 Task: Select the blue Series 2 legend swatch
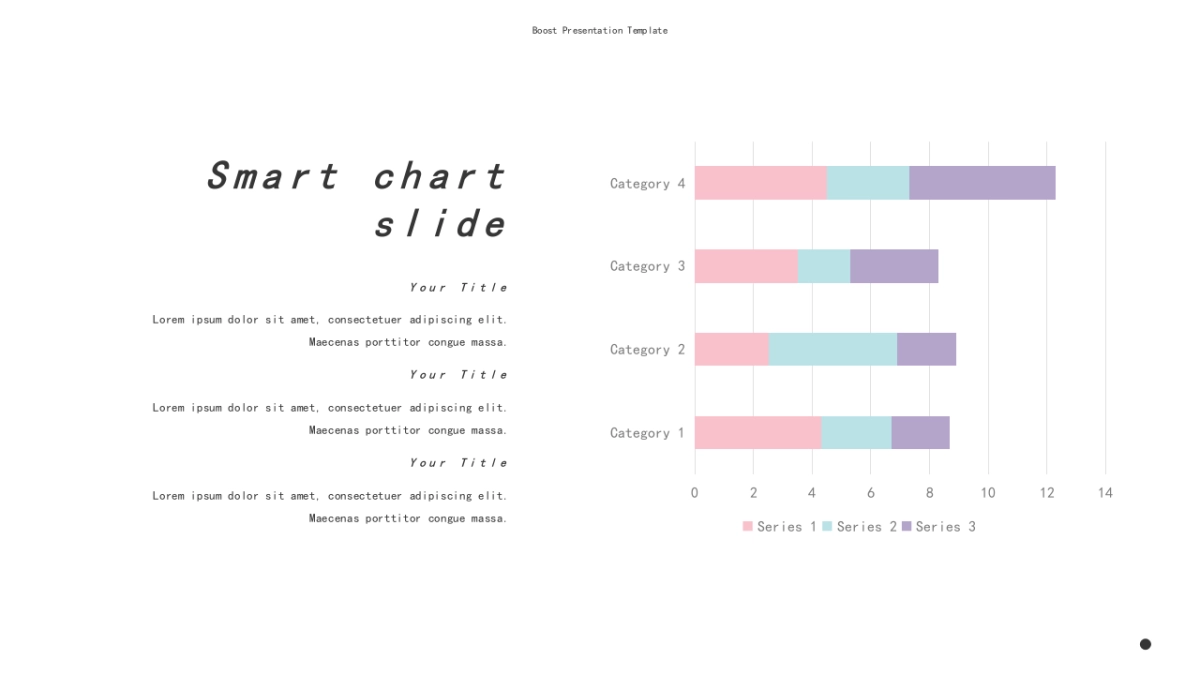click(x=828, y=526)
